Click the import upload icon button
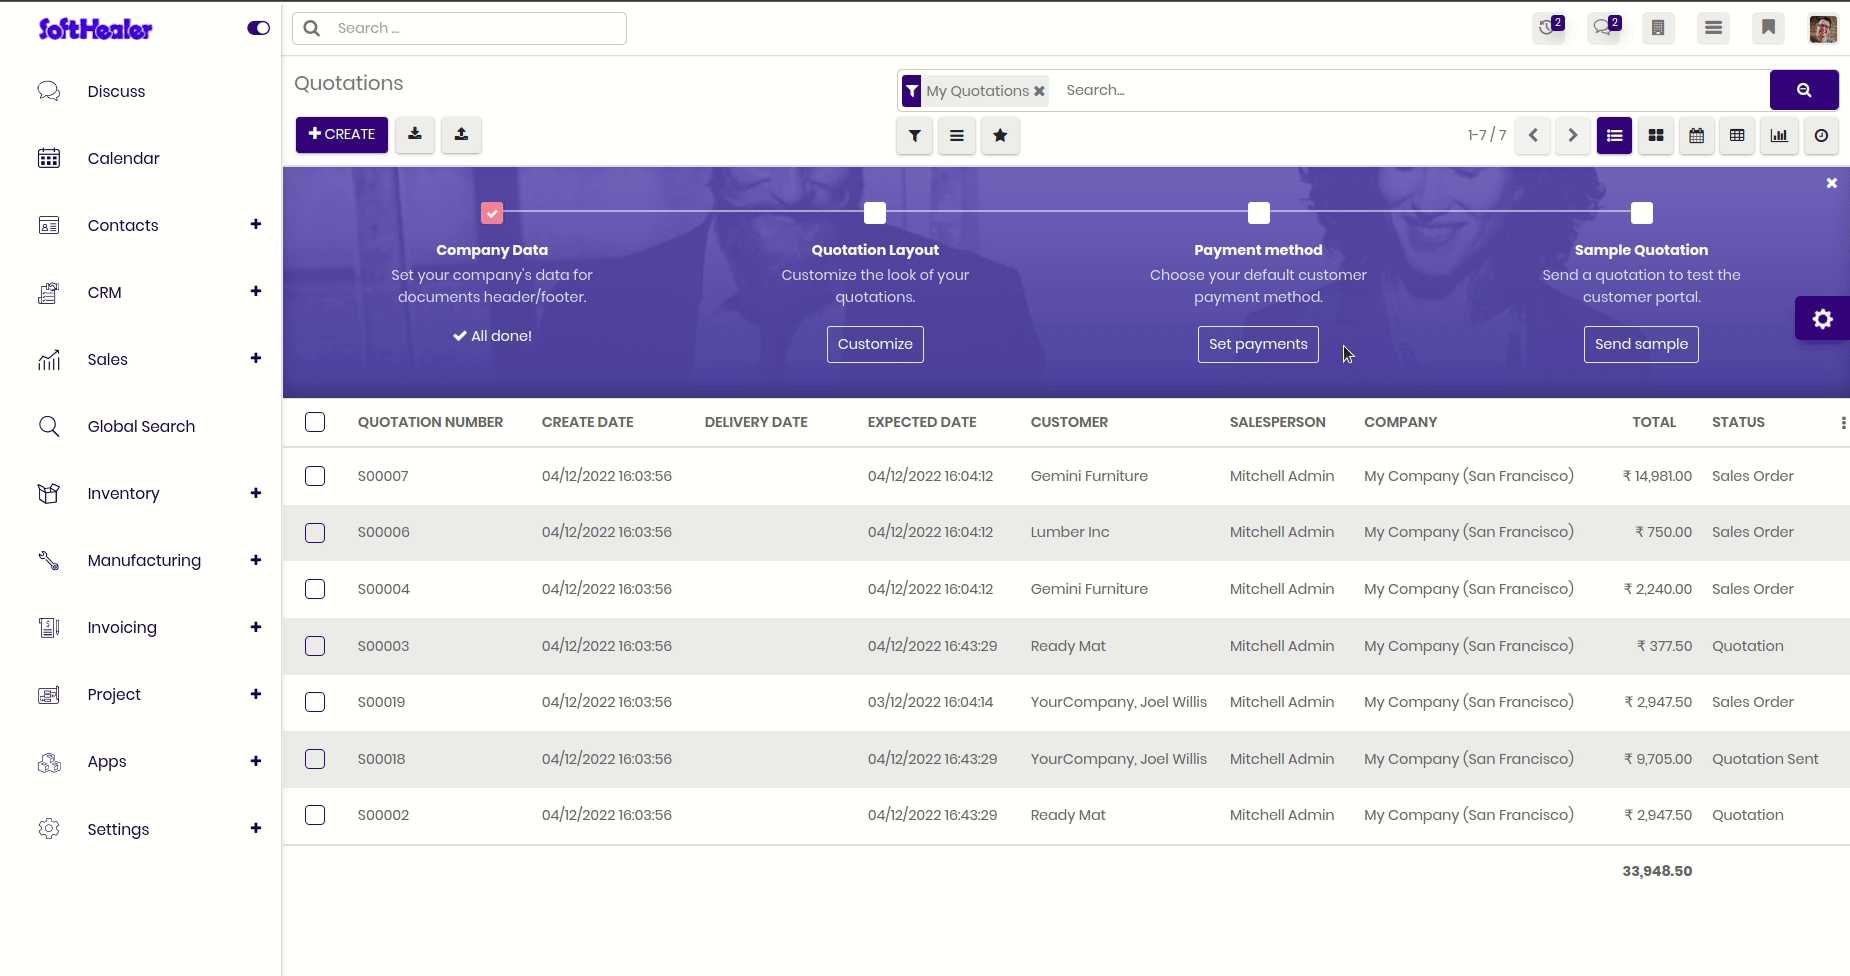The height and width of the screenshot is (976, 1850). pyautogui.click(x=462, y=135)
